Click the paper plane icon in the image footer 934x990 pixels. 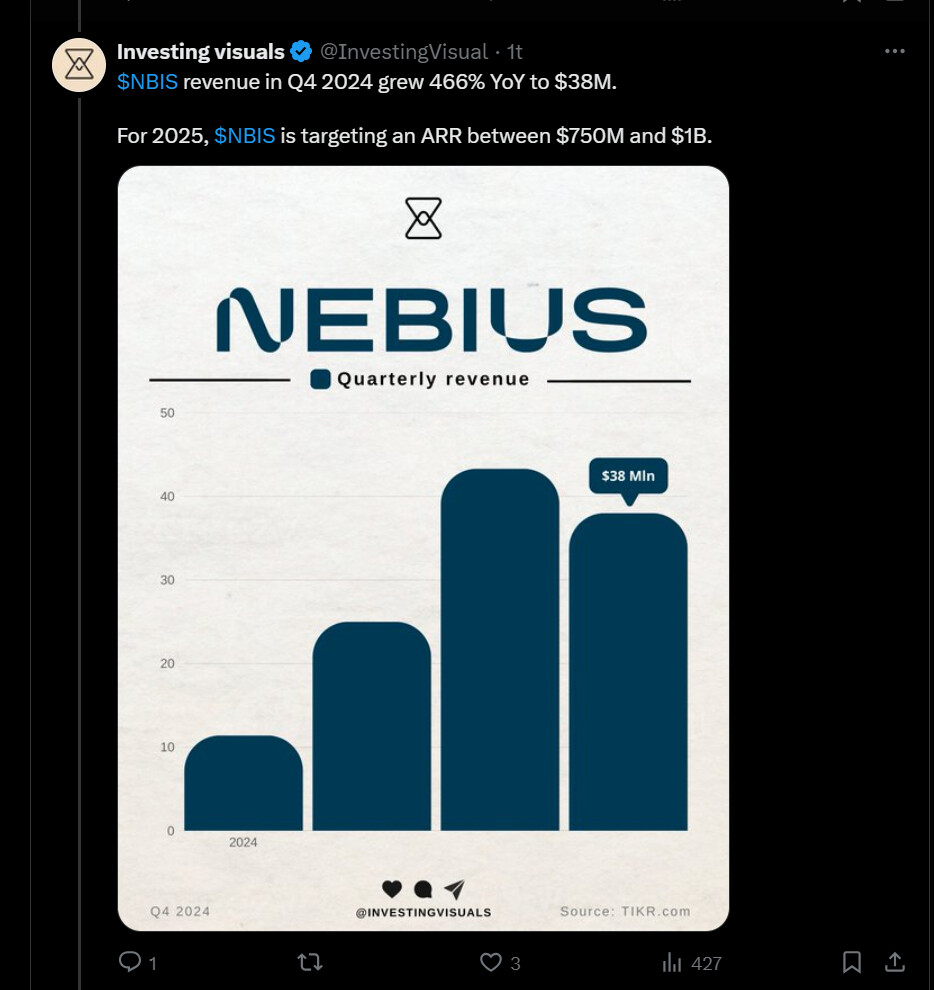pyautogui.click(x=454, y=888)
